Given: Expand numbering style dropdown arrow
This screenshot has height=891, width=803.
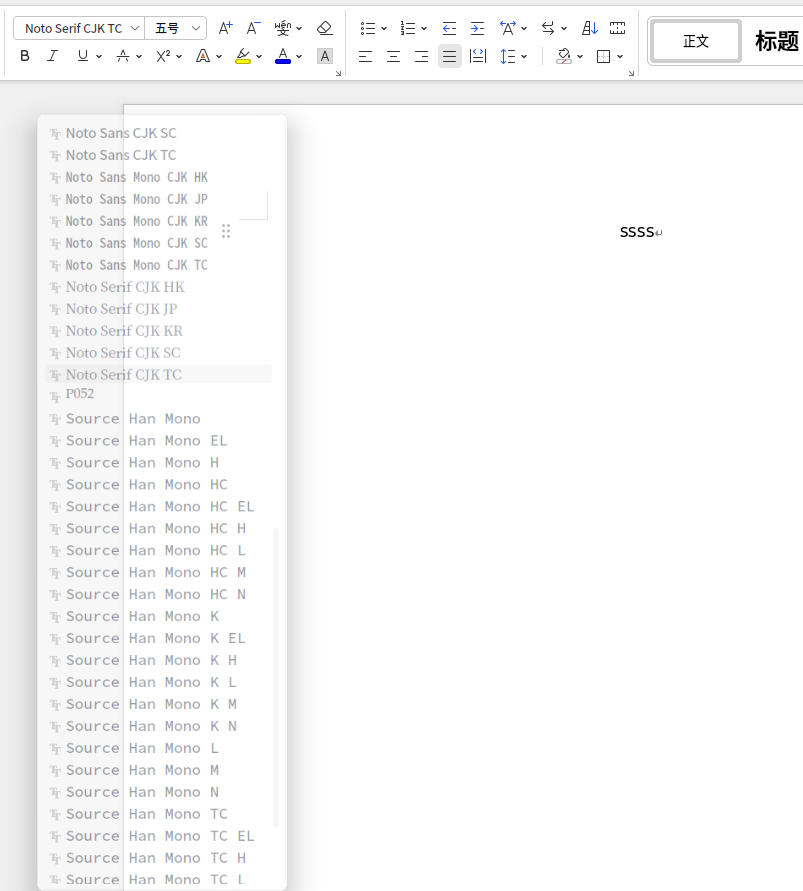Looking at the screenshot, I should (x=423, y=28).
